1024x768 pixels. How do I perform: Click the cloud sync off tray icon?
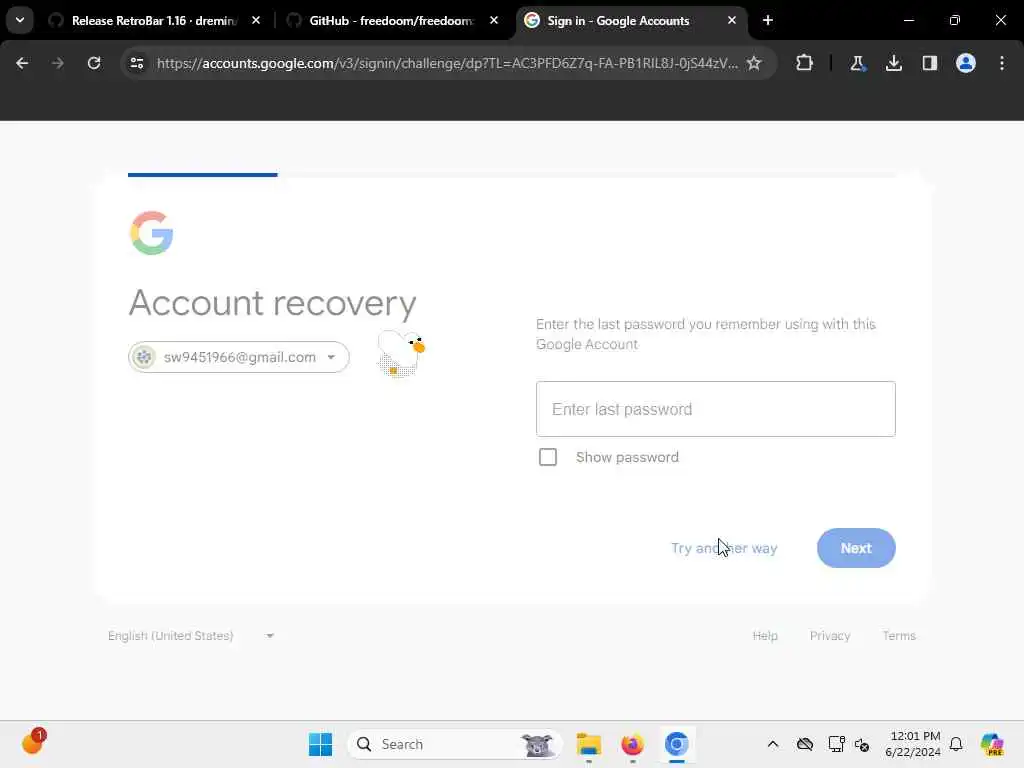(805, 744)
